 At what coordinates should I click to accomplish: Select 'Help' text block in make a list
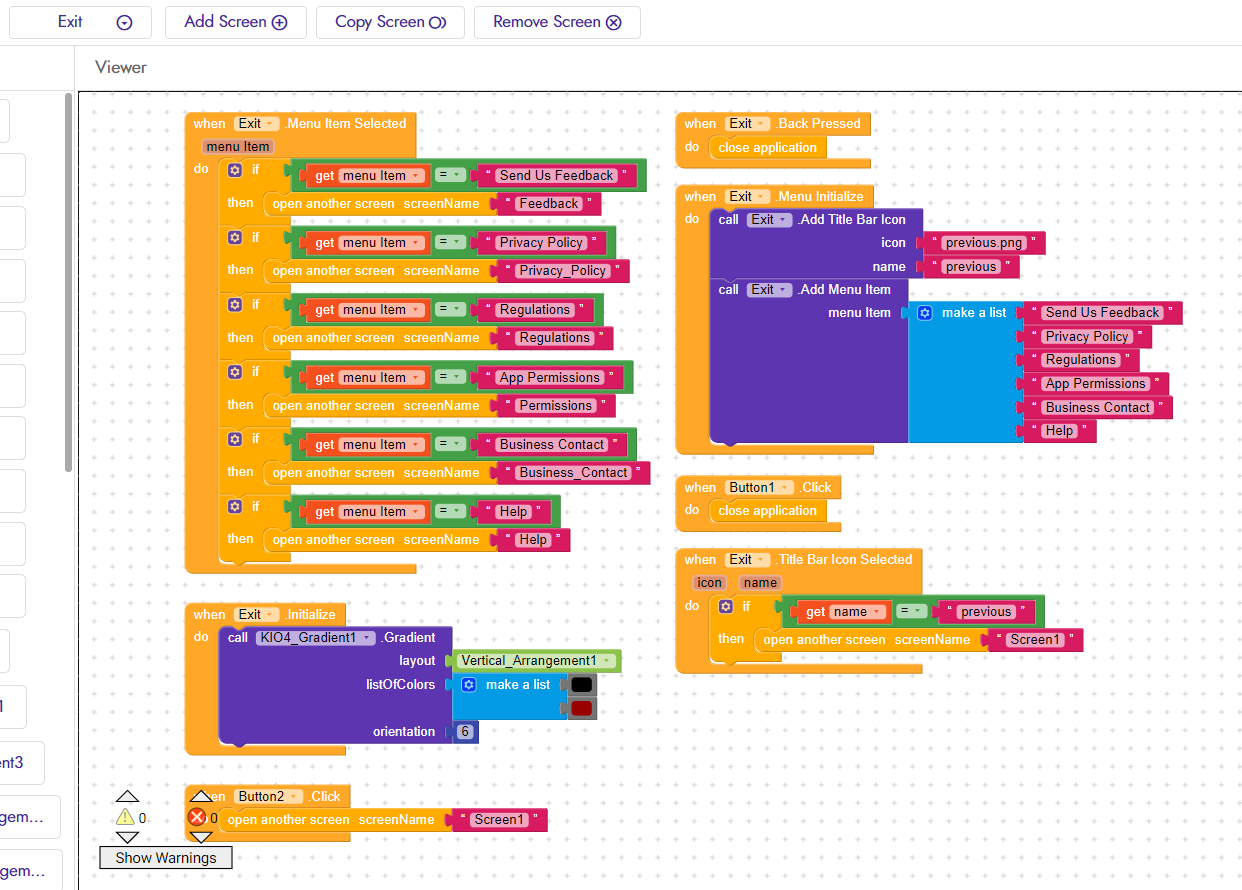point(1059,432)
